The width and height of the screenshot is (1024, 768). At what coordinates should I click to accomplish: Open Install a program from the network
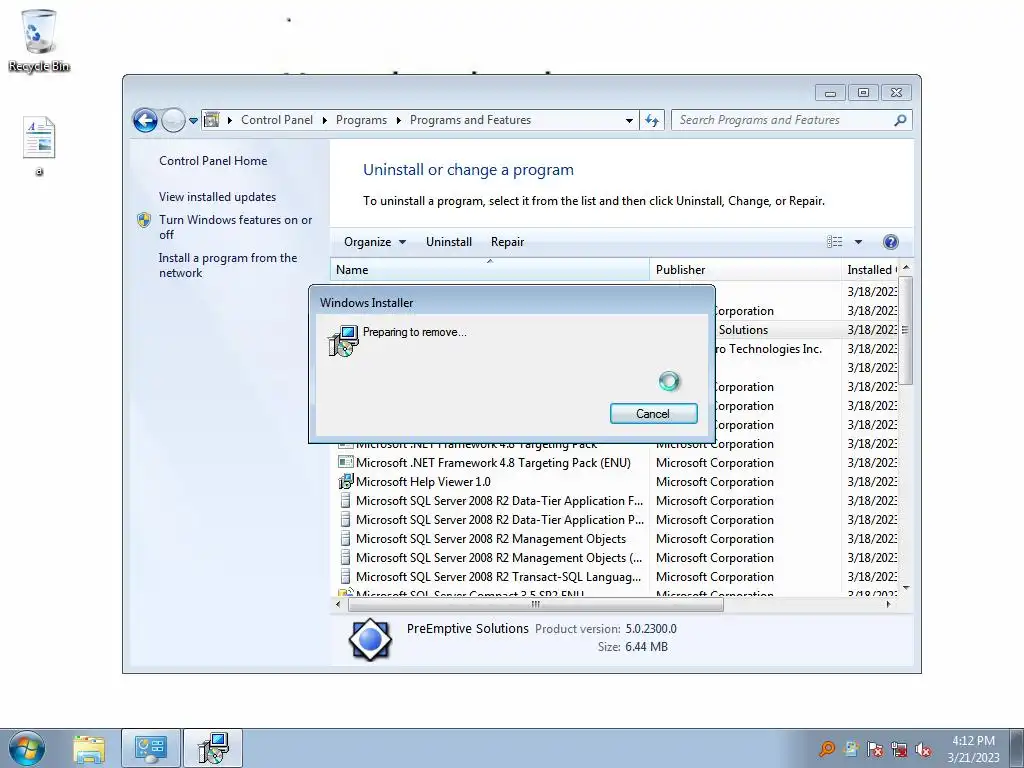tap(228, 265)
